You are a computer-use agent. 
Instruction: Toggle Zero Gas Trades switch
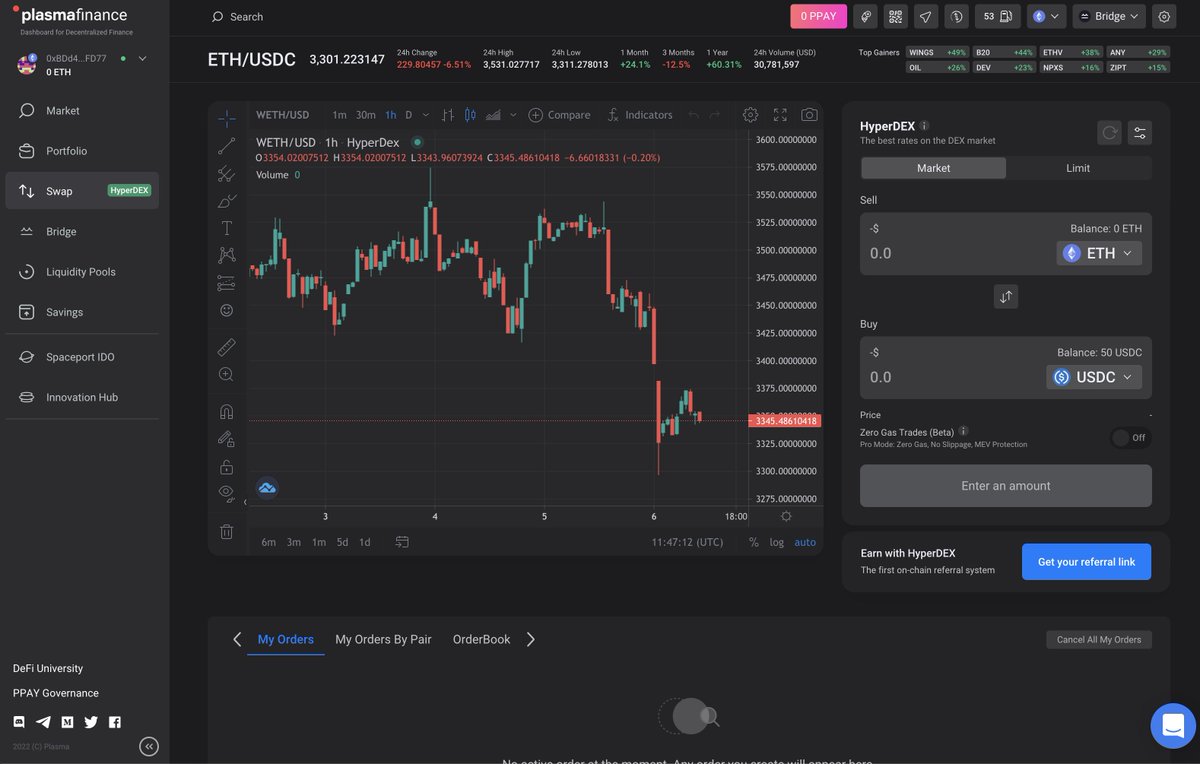tap(1131, 437)
